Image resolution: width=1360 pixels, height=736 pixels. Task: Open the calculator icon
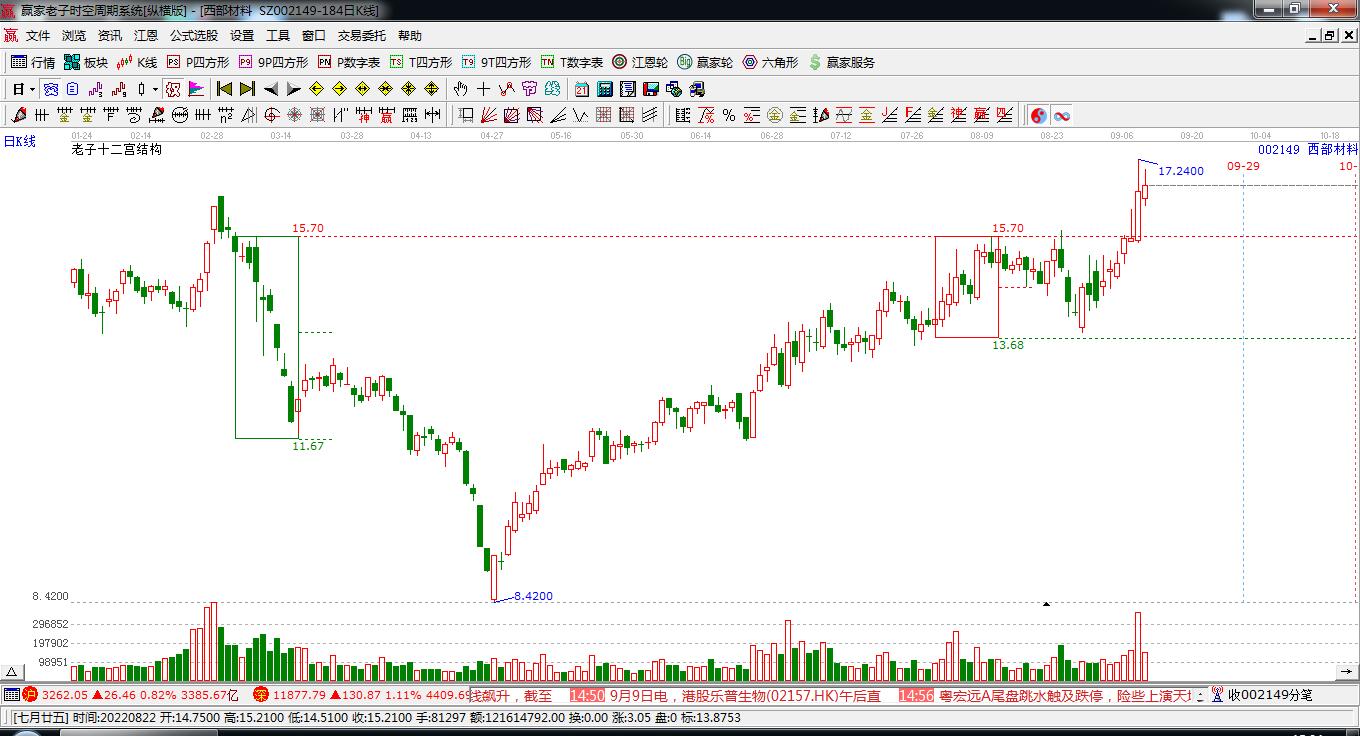(x=605, y=89)
